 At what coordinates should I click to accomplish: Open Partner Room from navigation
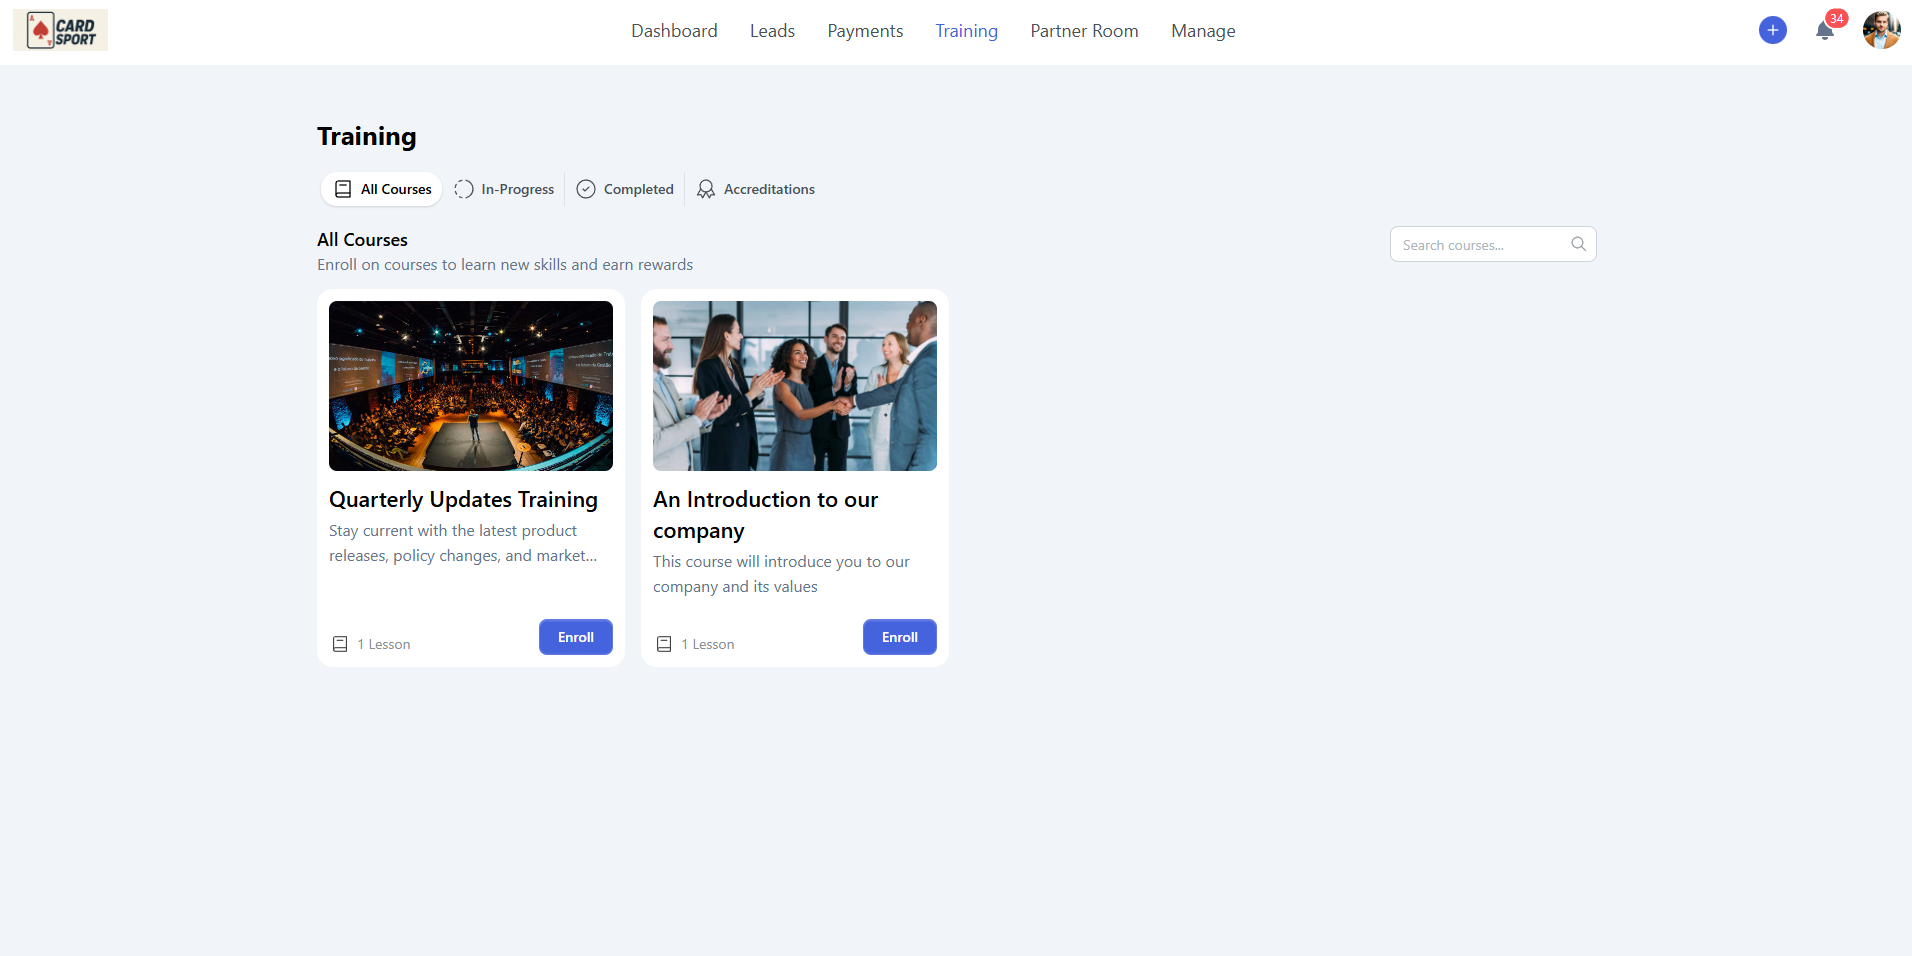click(x=1084, y=31)
